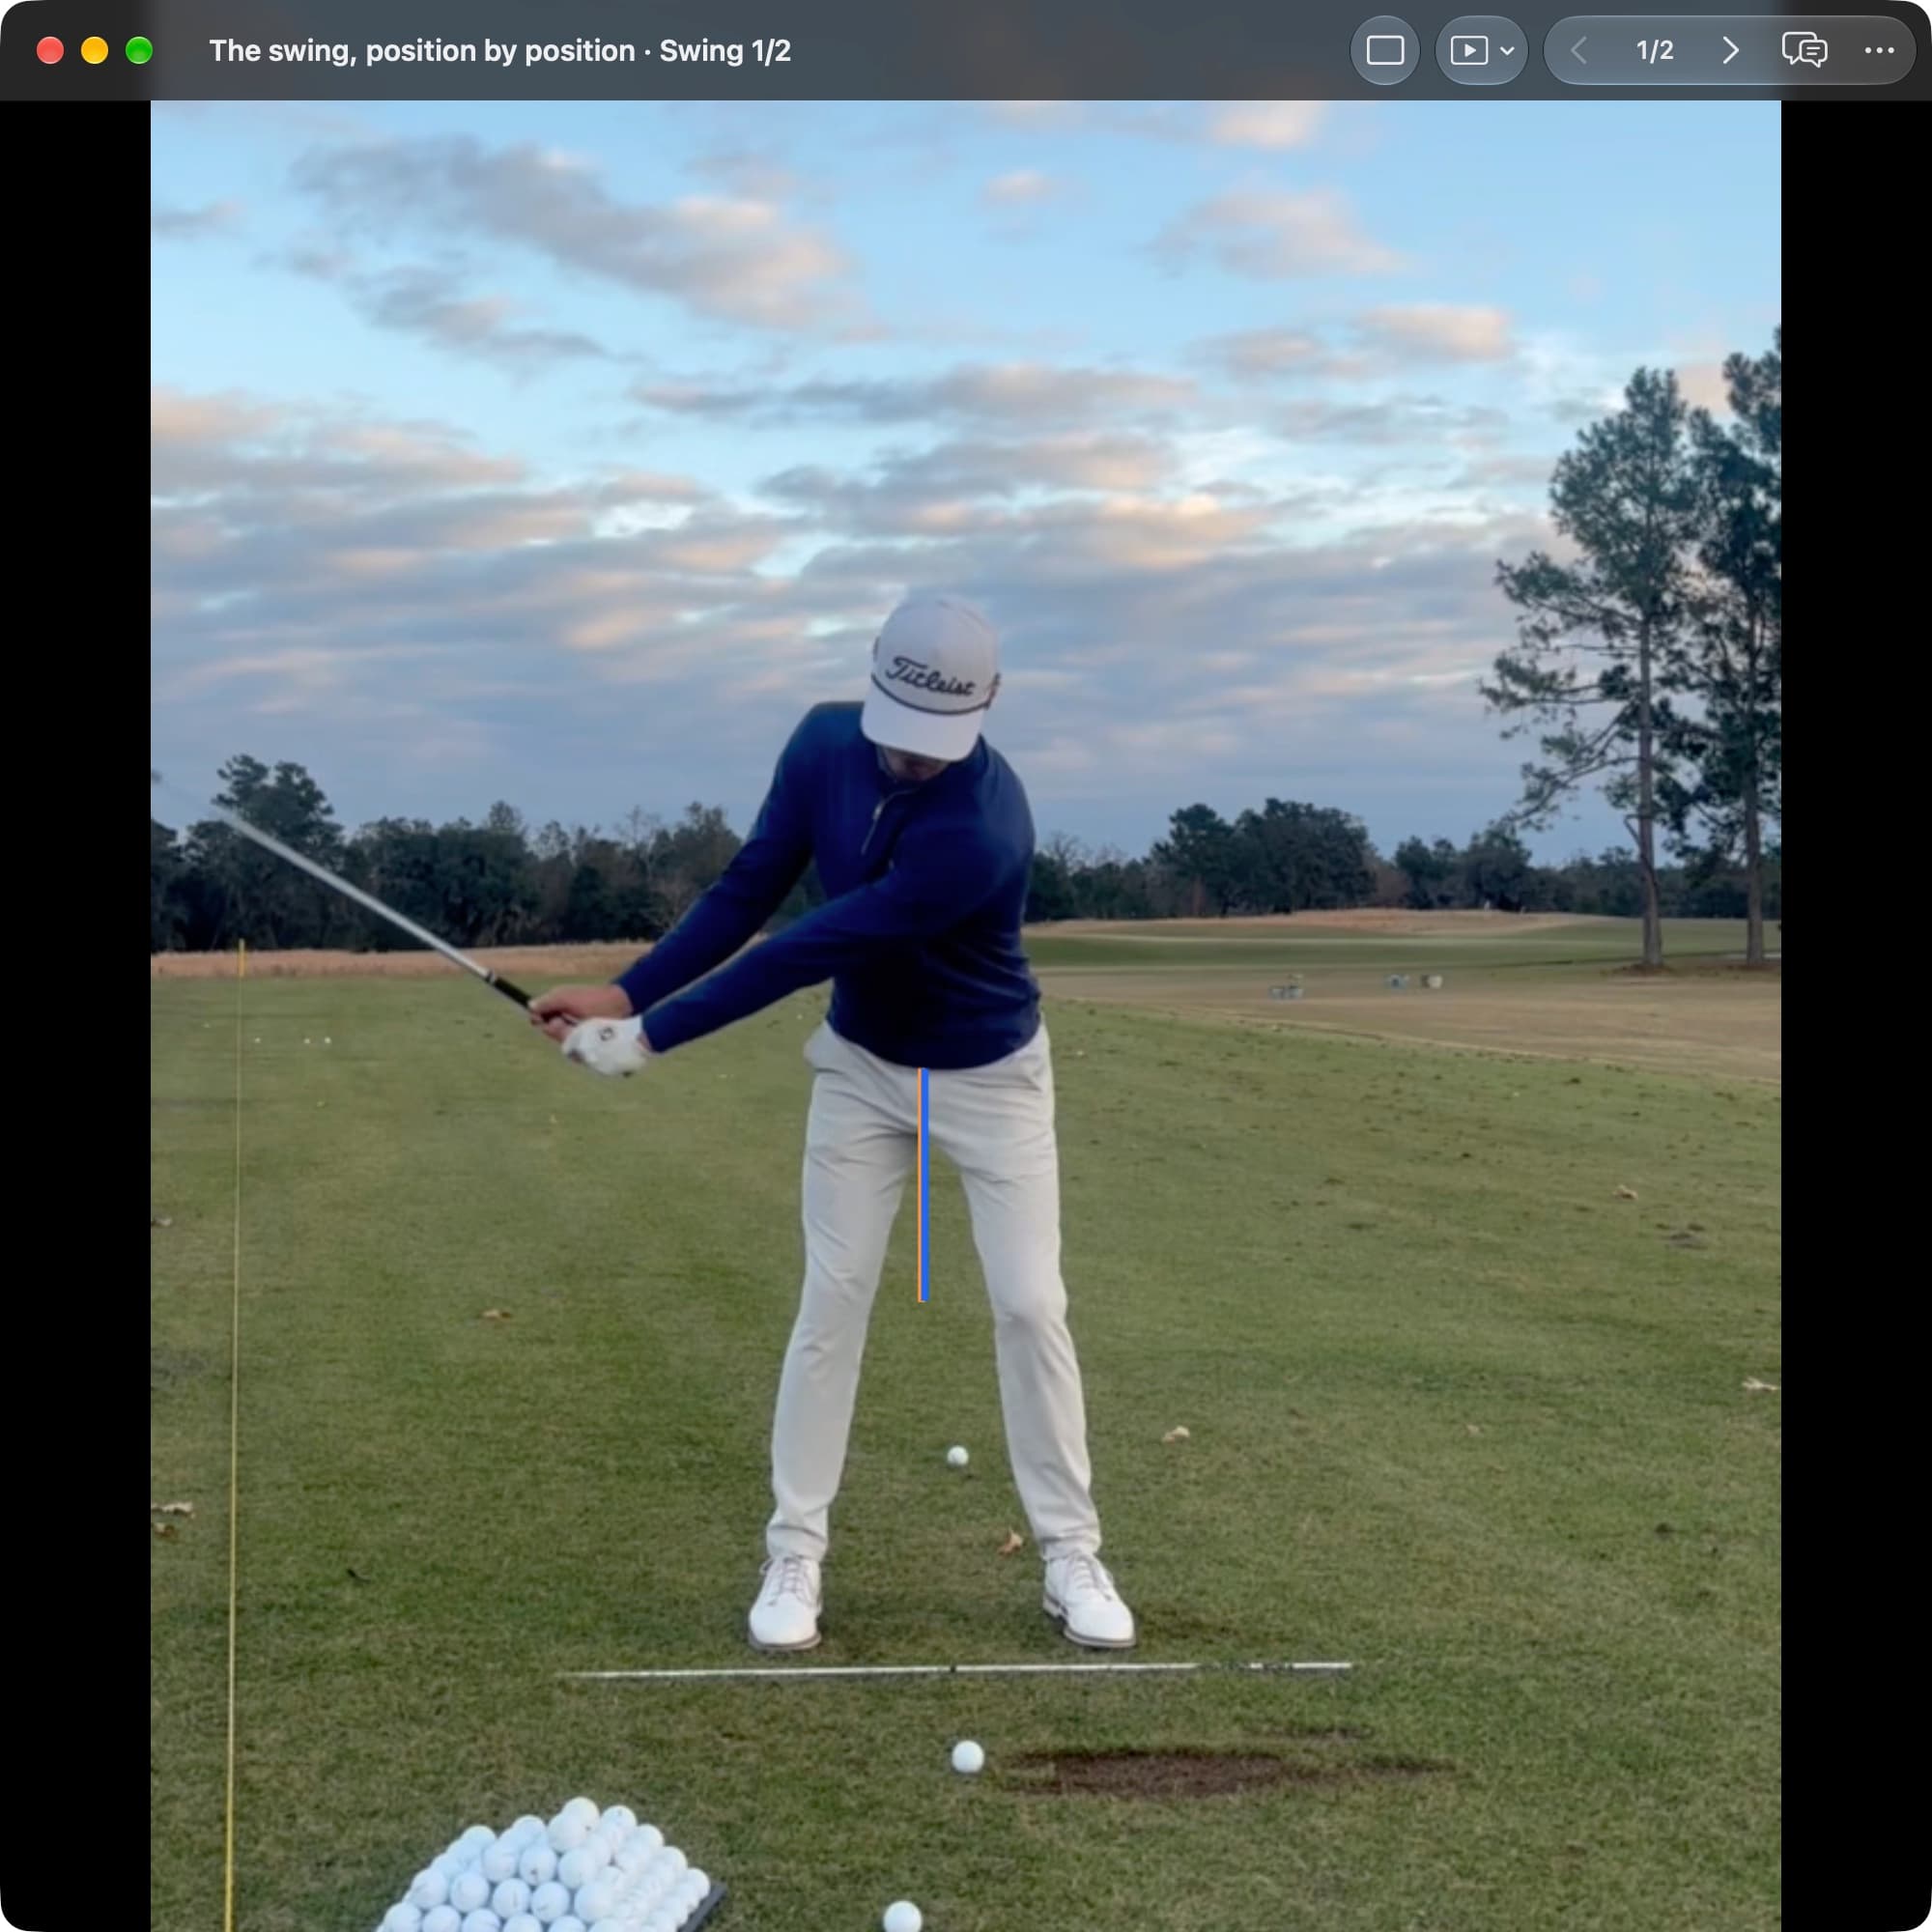Close the window with the red button
The width and height of the screenshot is (1932, 1932).
50,50
